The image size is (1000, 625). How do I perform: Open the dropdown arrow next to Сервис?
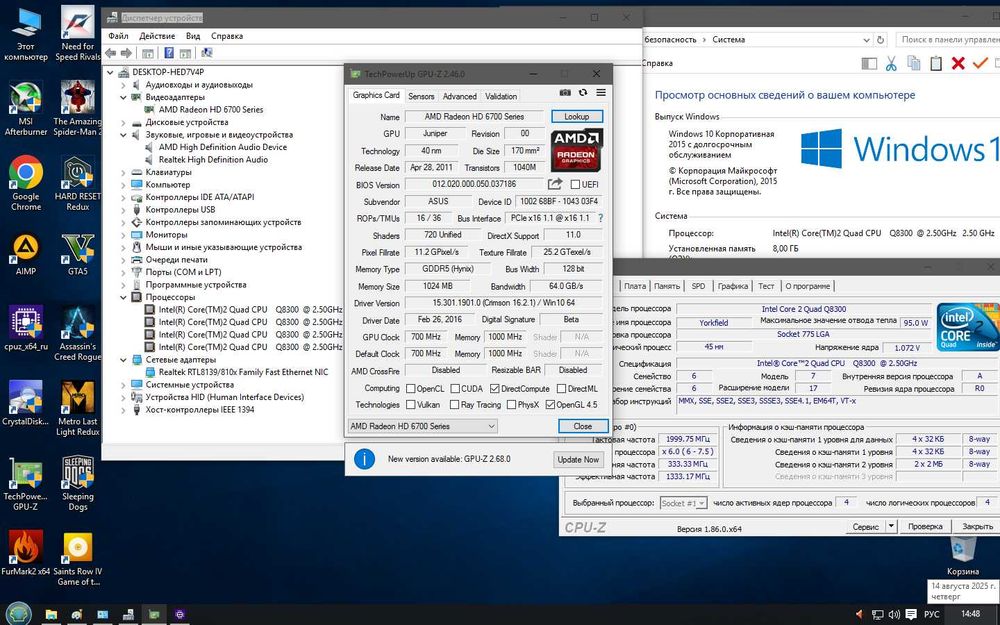point(892,527)
